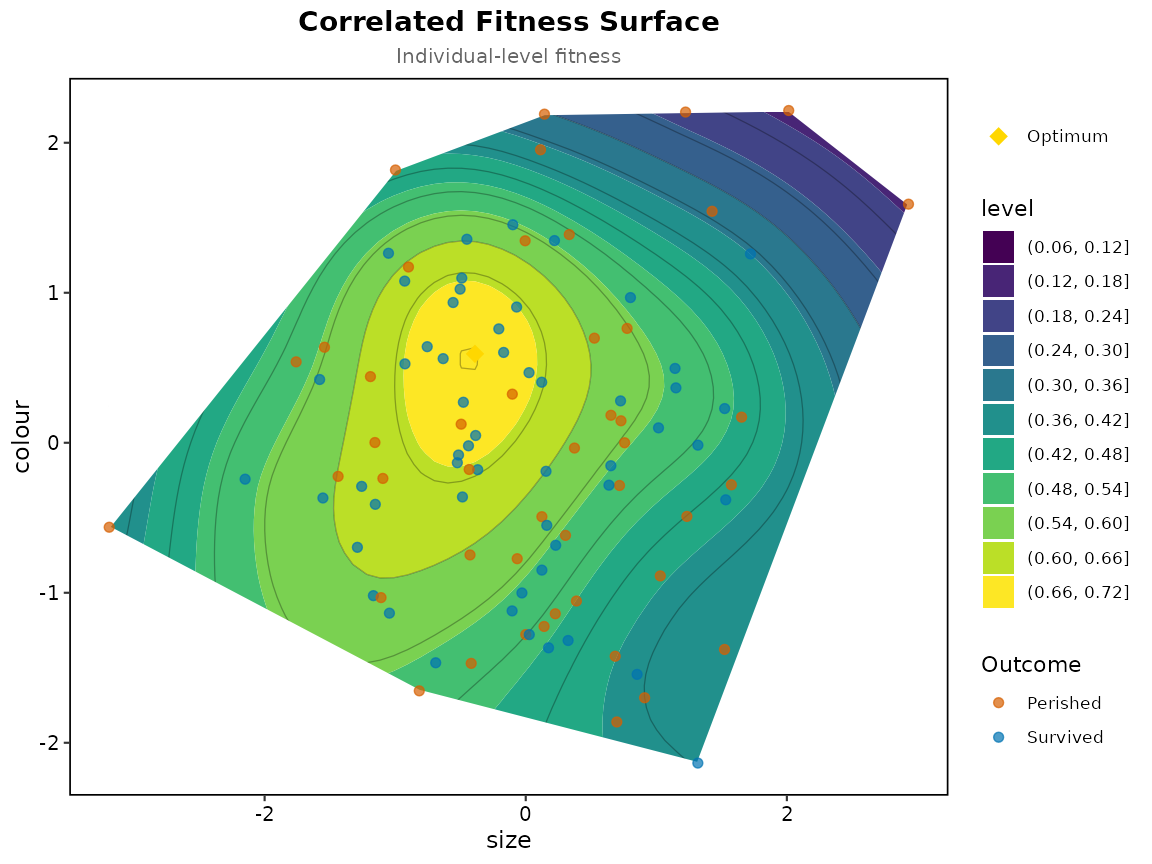Click the orange Perished legend dot
1152x864 pixels.
point(998,703)
